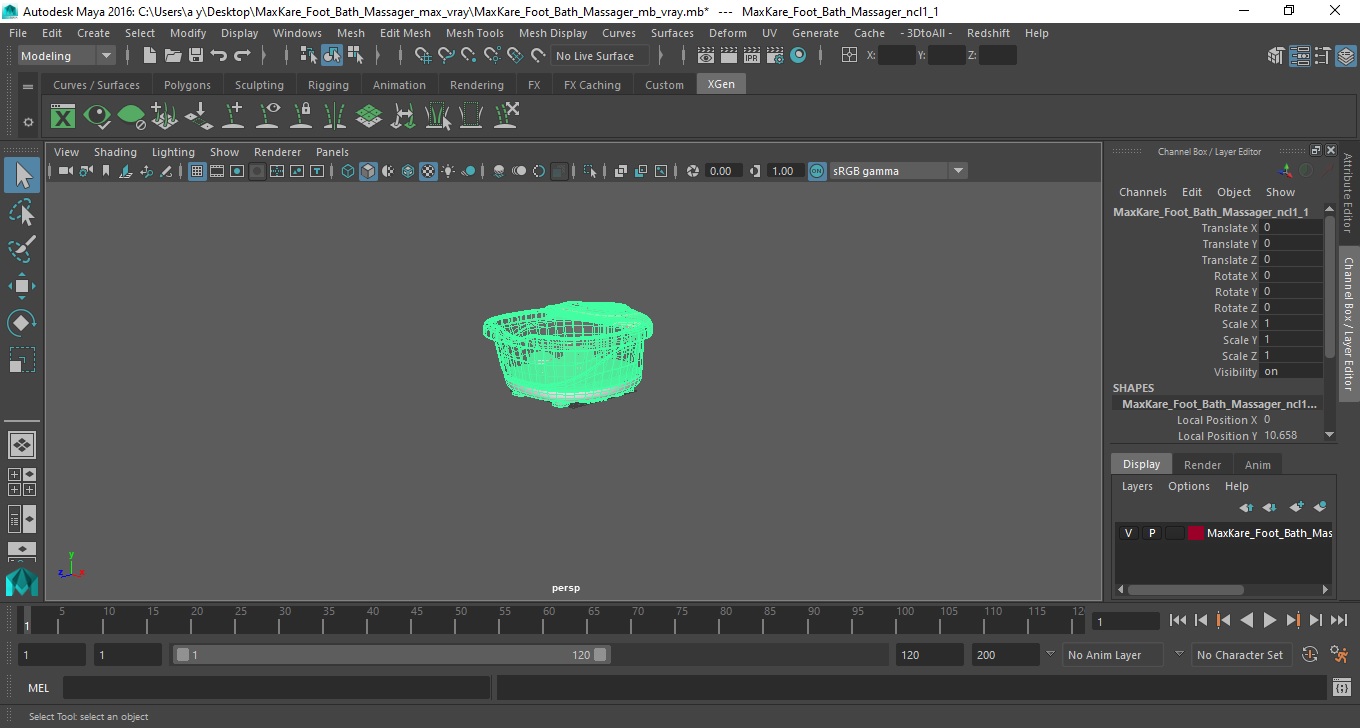Activate the Lasso Select tool
This screenshot has height=728, width=1360.
[x=22, y=212]
